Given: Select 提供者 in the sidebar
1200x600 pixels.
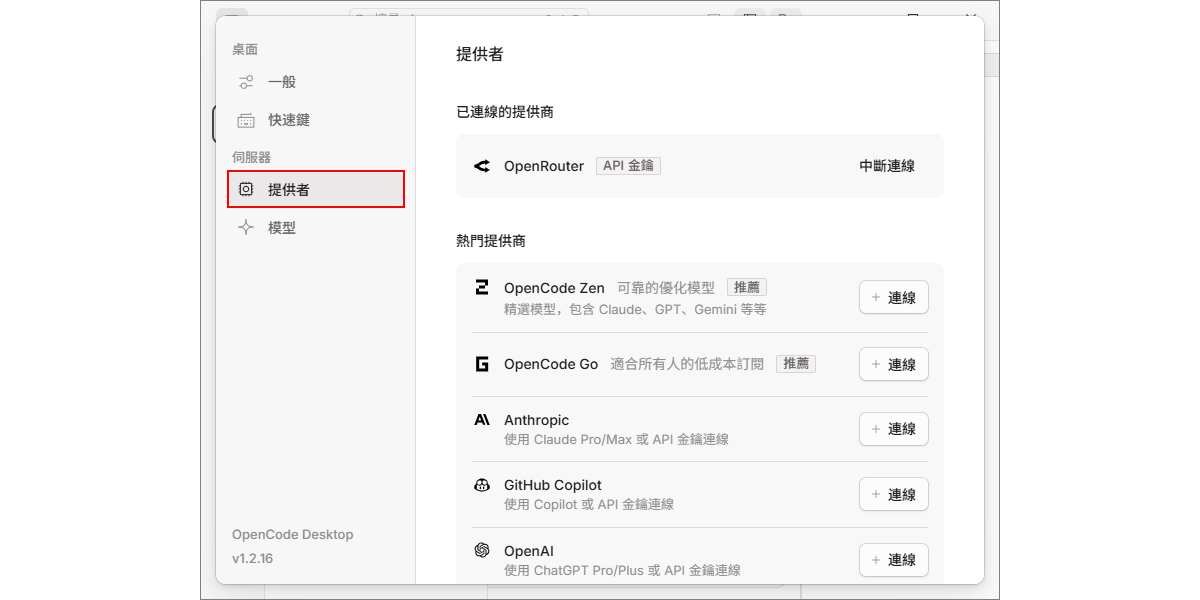Looking at the screenshot, I should pos(315,189).
